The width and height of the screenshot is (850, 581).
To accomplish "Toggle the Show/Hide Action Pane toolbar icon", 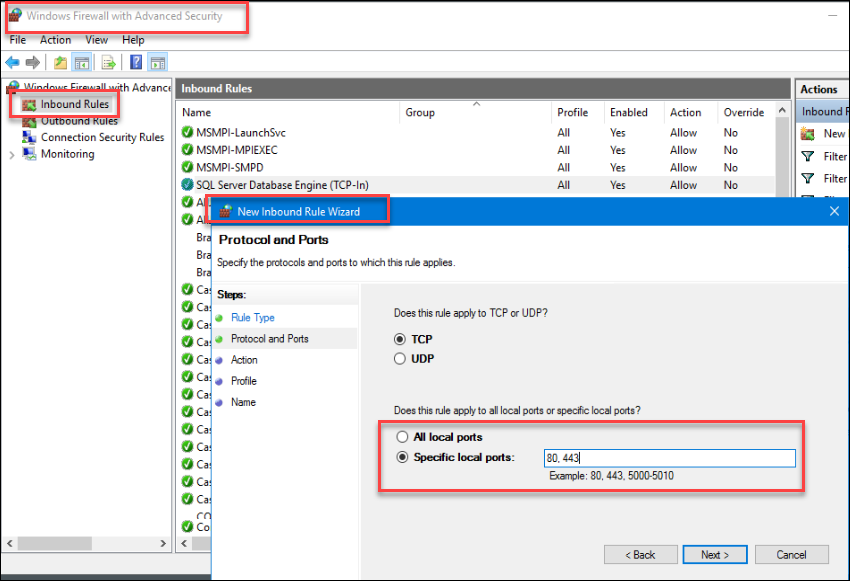I will pos(158,63).
